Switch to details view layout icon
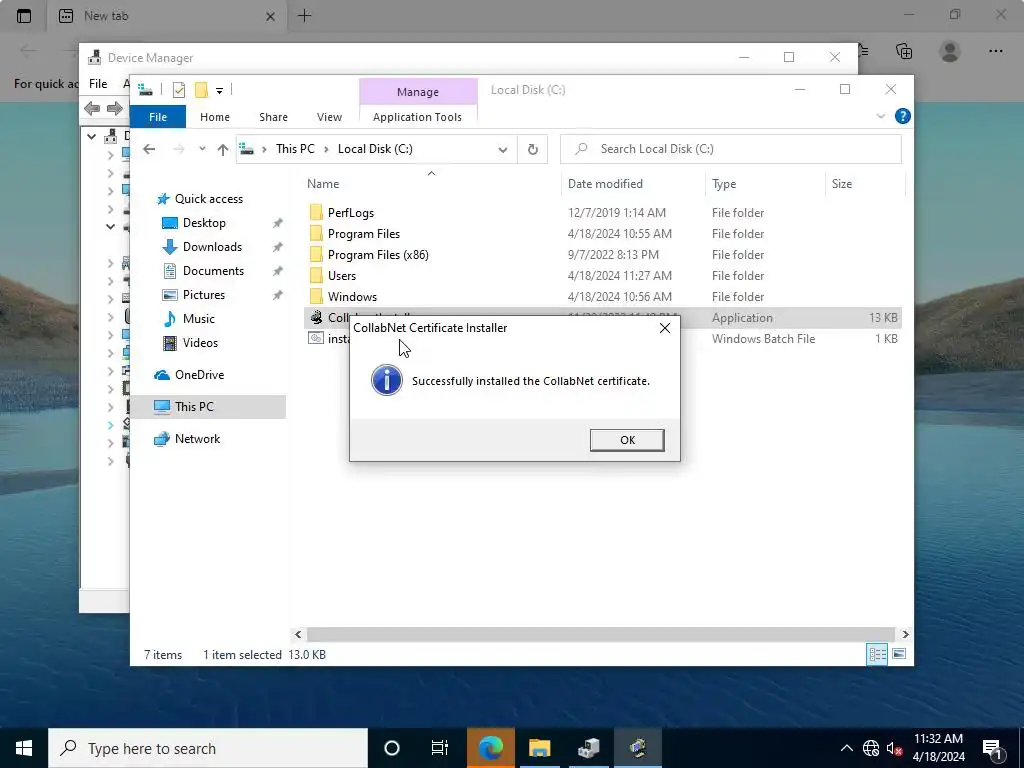 point(877,654)
